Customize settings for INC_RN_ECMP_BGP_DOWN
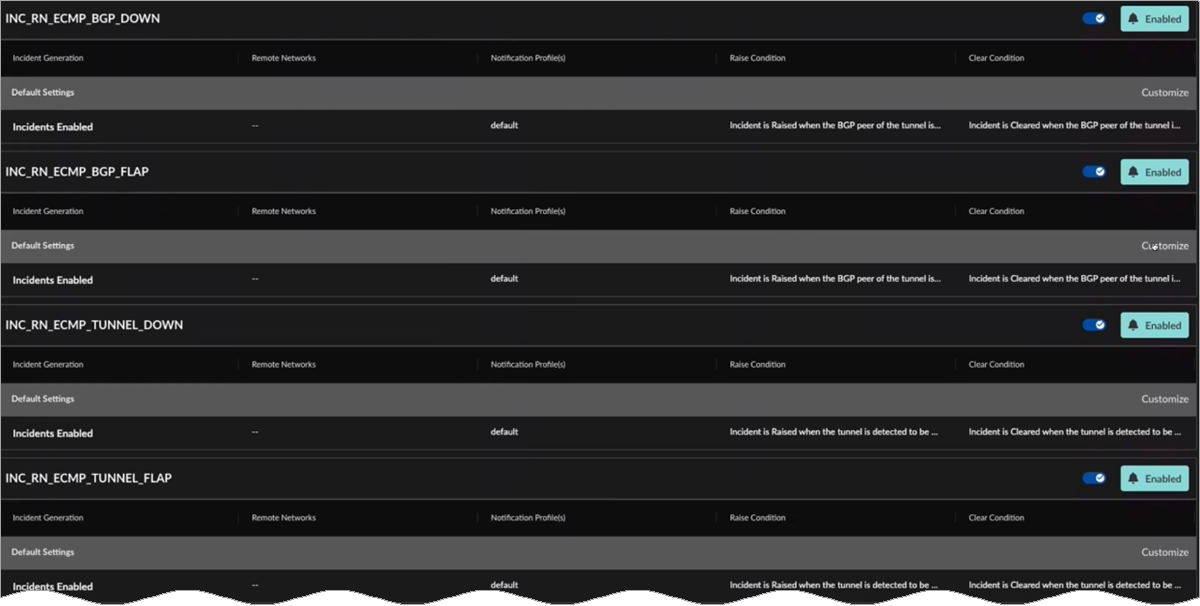The height and width of the screenshot is (606, 1200). point(1165,93)
